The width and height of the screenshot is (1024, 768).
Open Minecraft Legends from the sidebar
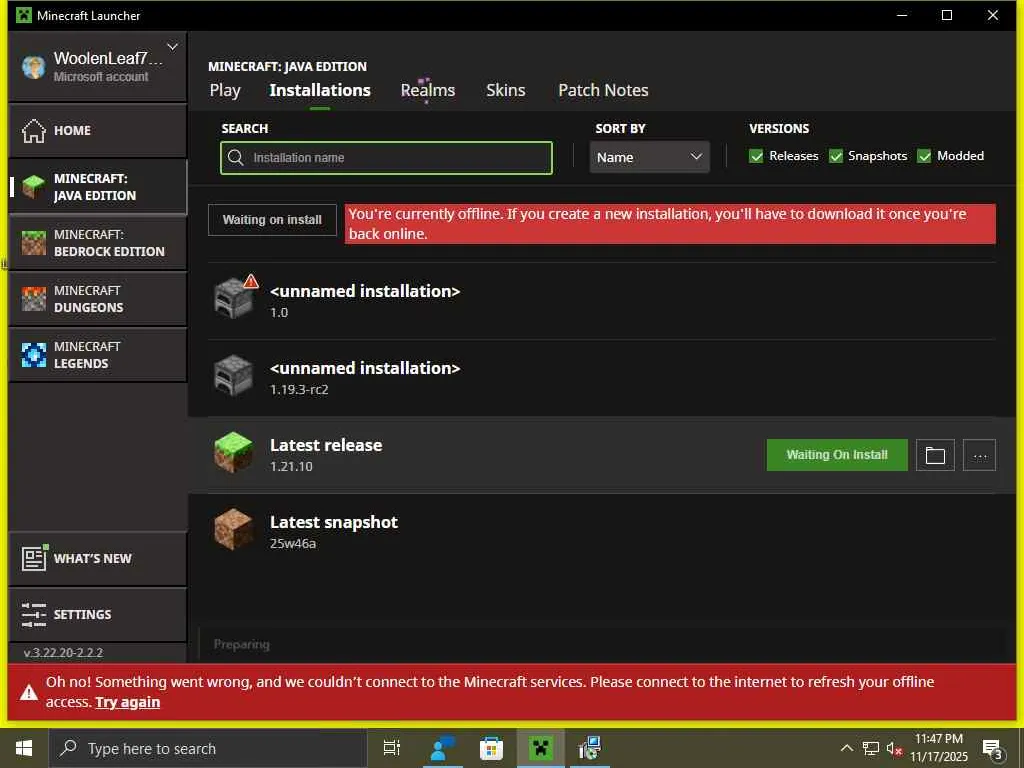coord(98,355)
